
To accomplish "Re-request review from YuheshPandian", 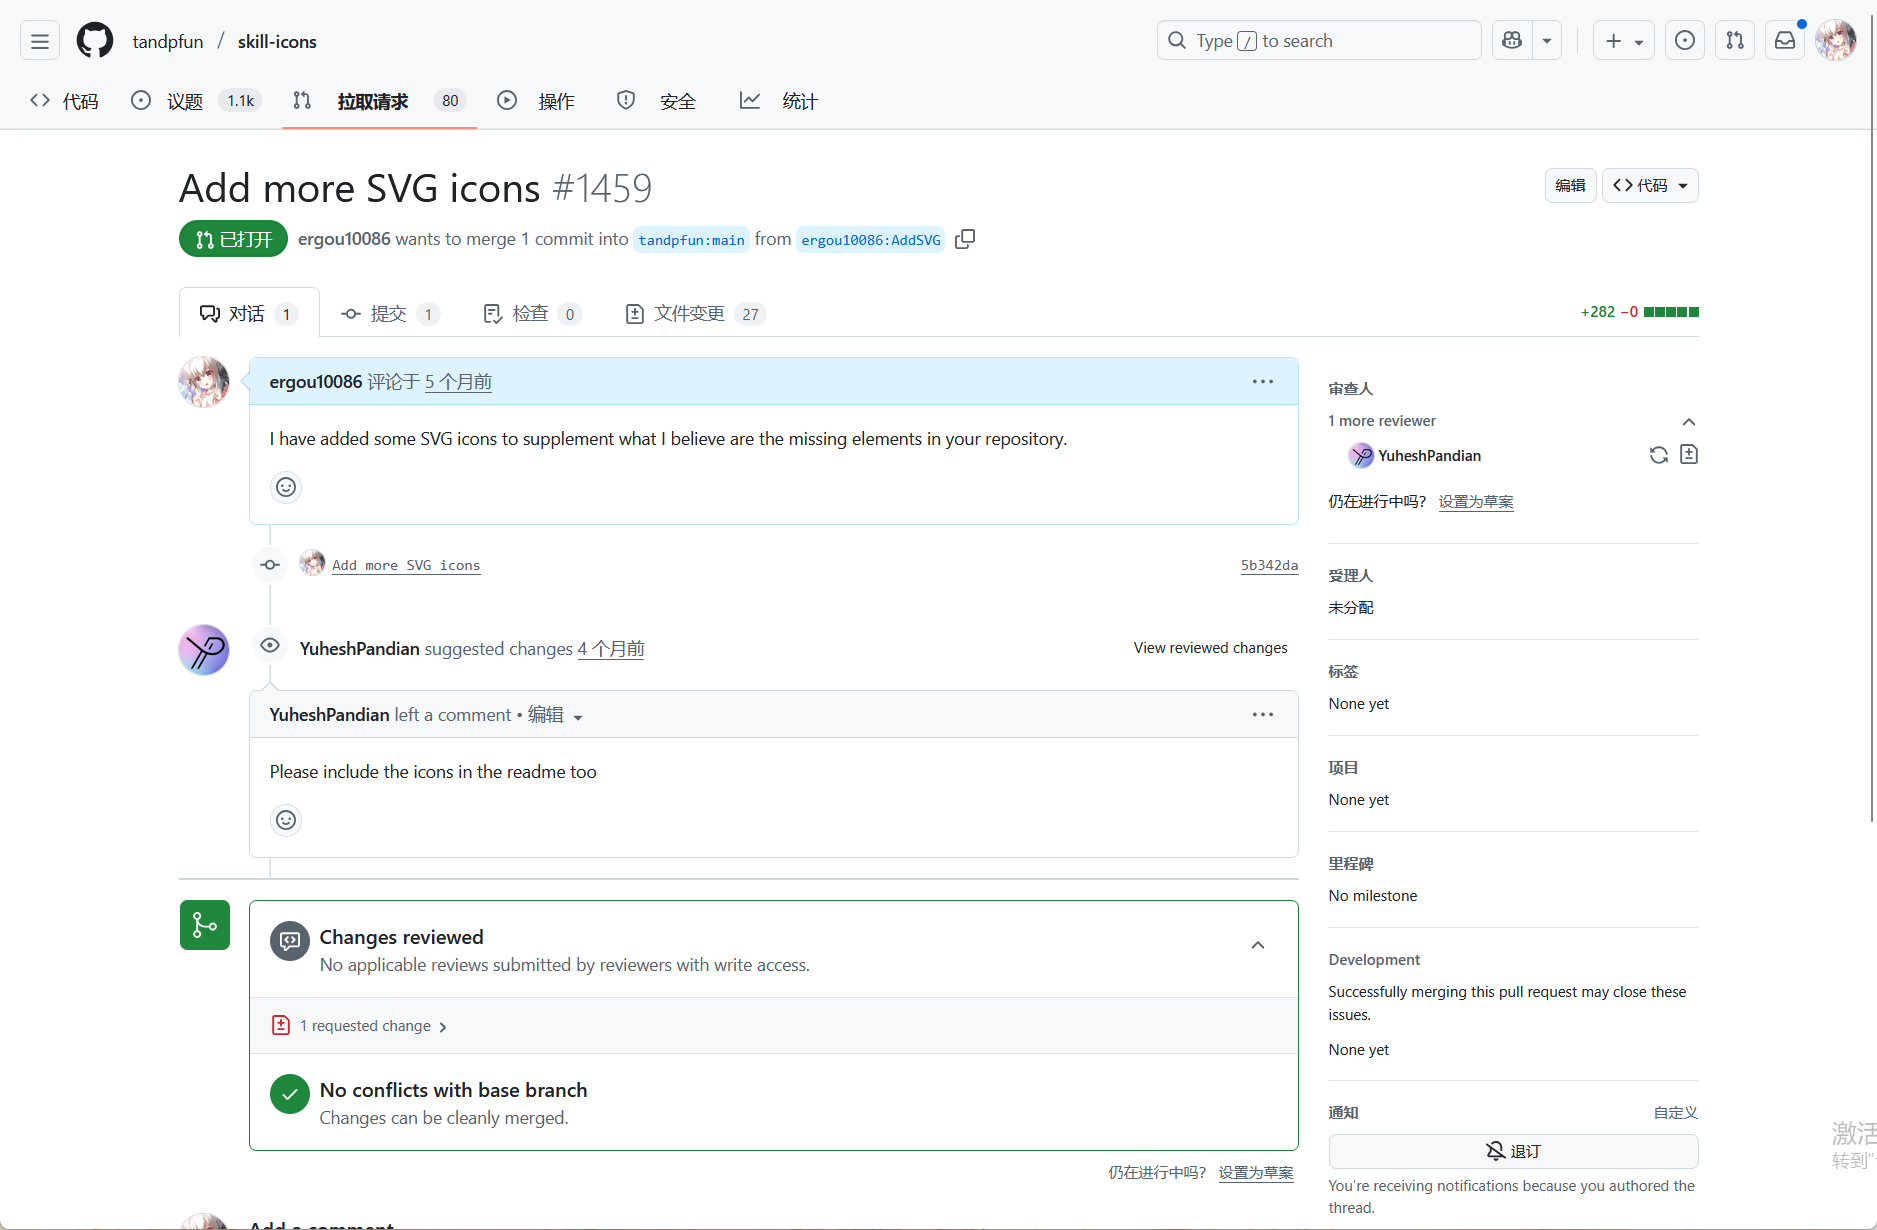I will coord(1658,455).
